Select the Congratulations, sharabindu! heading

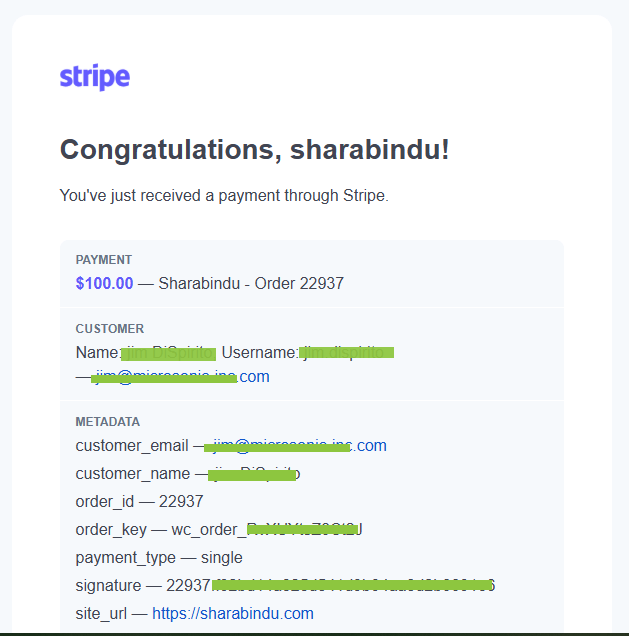pyautogui.click(x=254, y=150)
